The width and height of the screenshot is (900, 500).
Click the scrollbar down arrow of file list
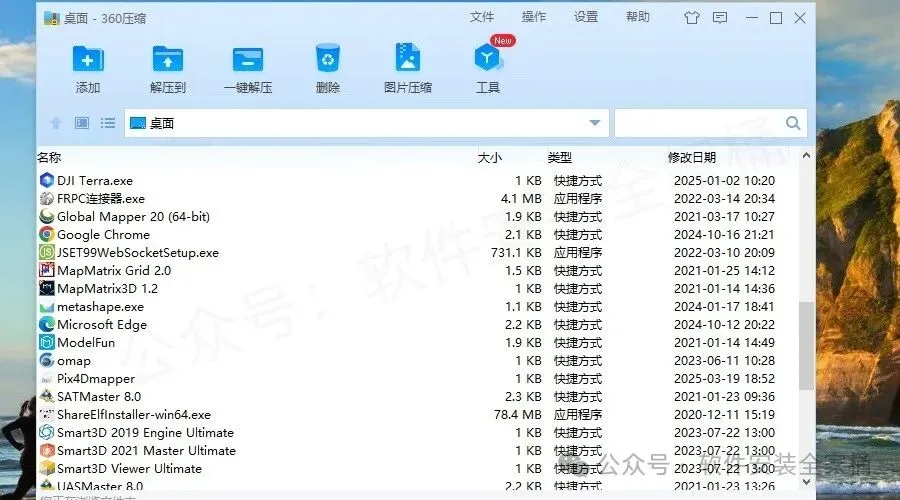pyautogui.click(x=806, y=482)
